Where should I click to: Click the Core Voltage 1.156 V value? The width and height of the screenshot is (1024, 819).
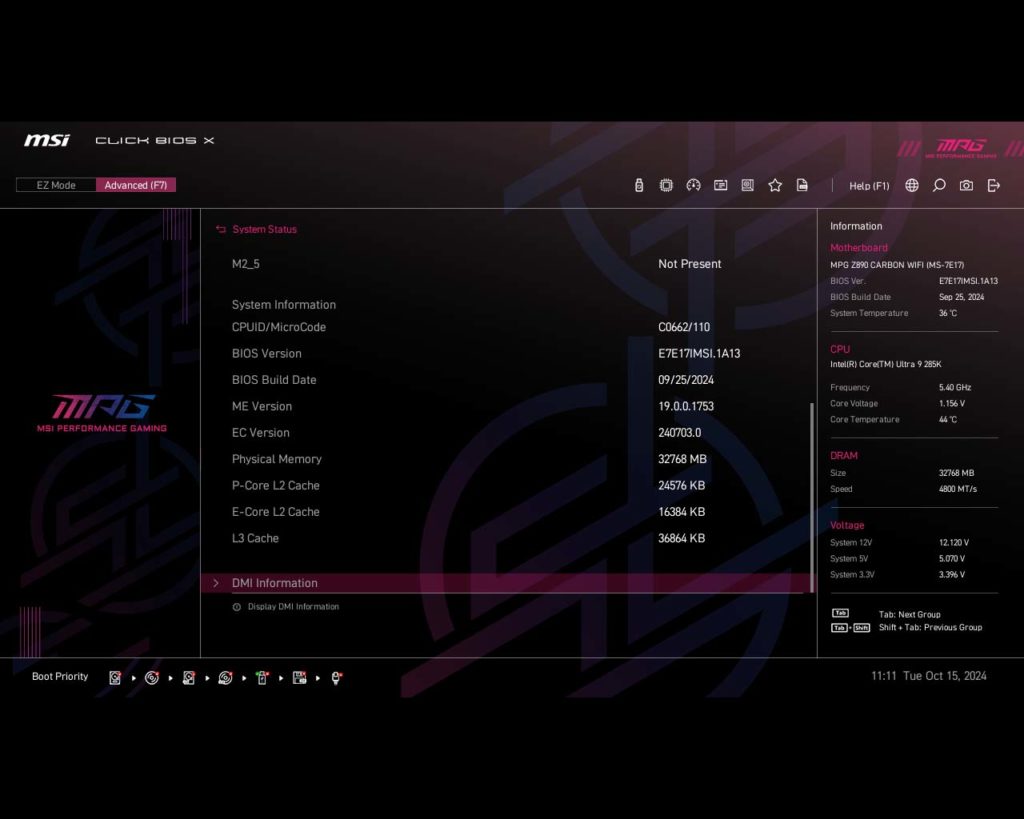point(952,404)
